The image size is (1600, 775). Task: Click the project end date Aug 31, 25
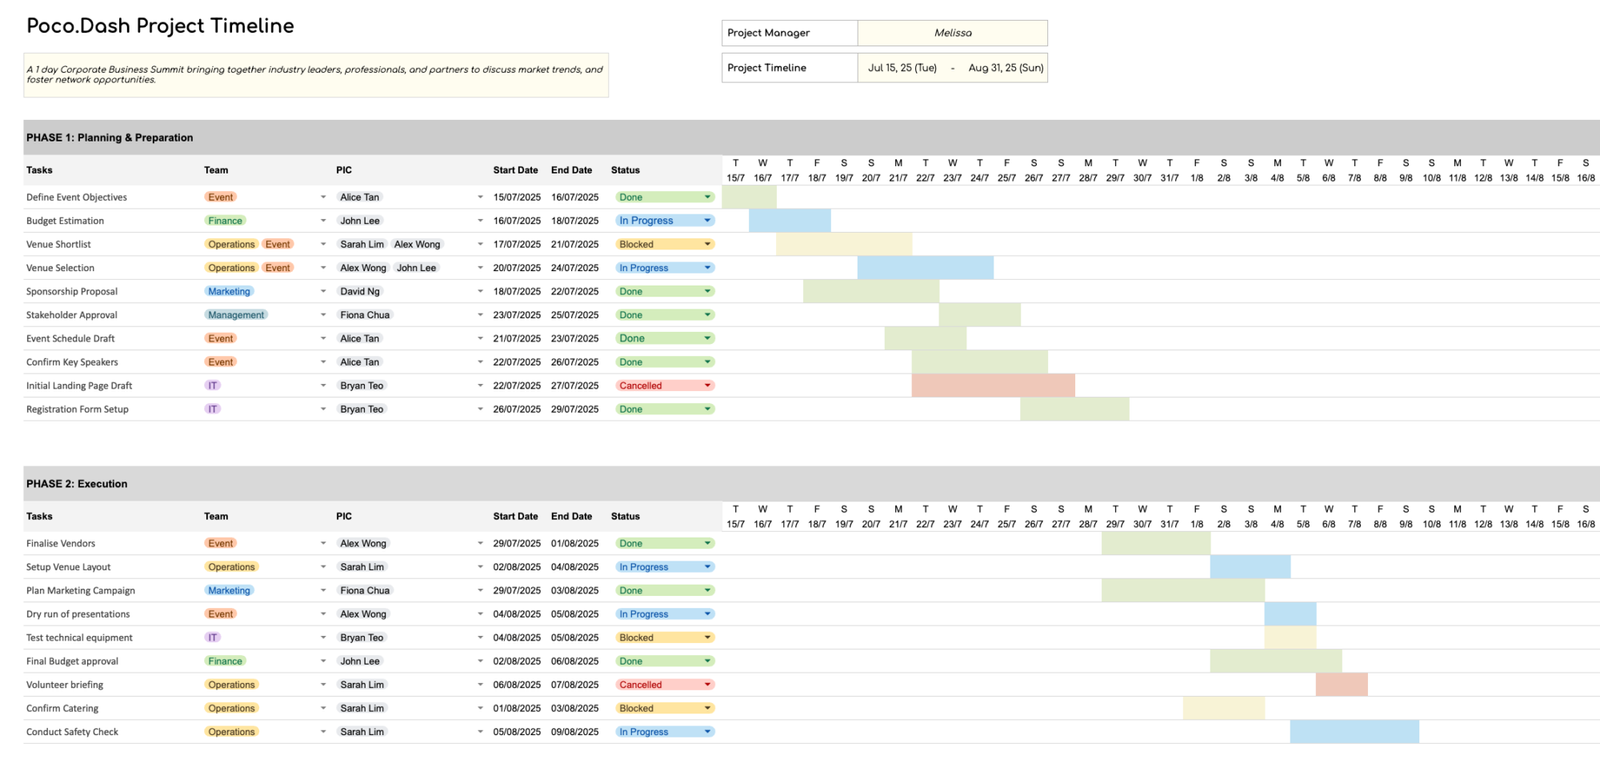pyautogui.click(x=1005, y=68)
